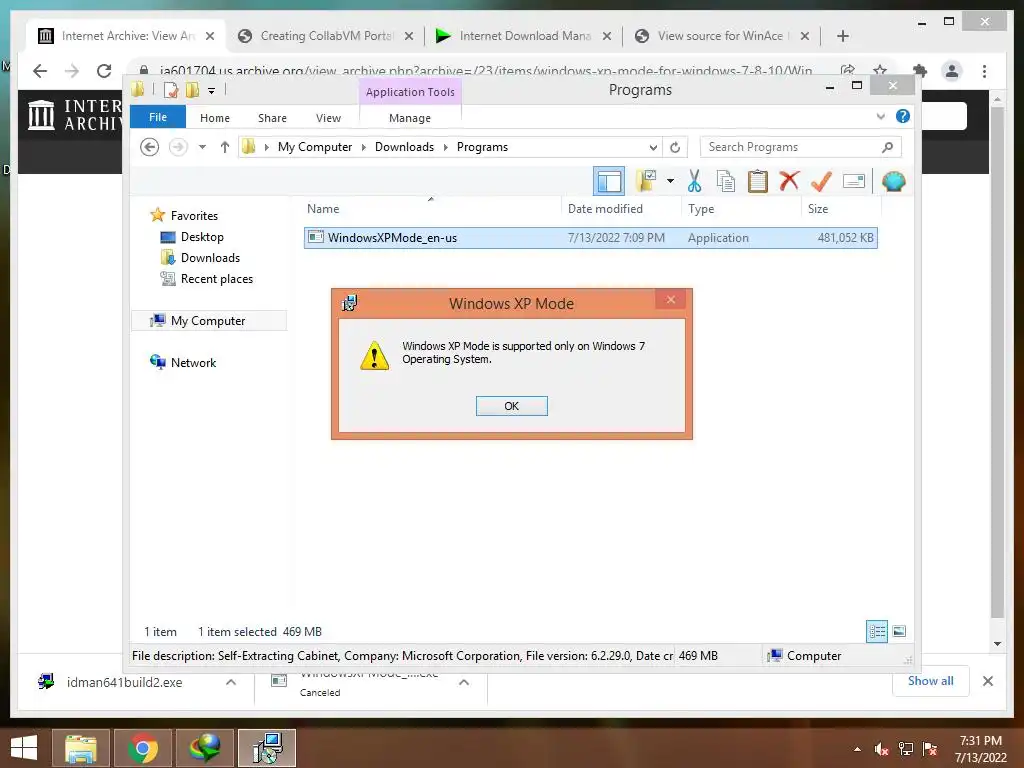
Task: Switch to details view layout icon
Action: click(x=877, y=631)
